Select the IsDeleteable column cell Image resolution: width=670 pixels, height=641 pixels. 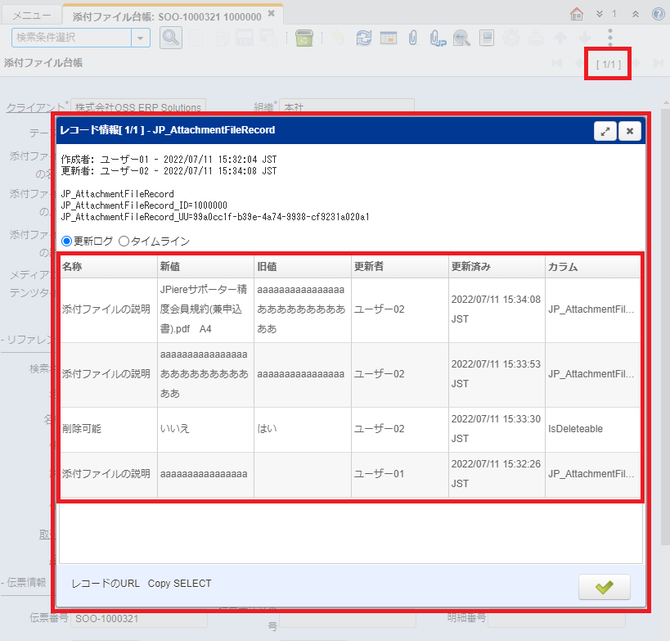[593, 429]
